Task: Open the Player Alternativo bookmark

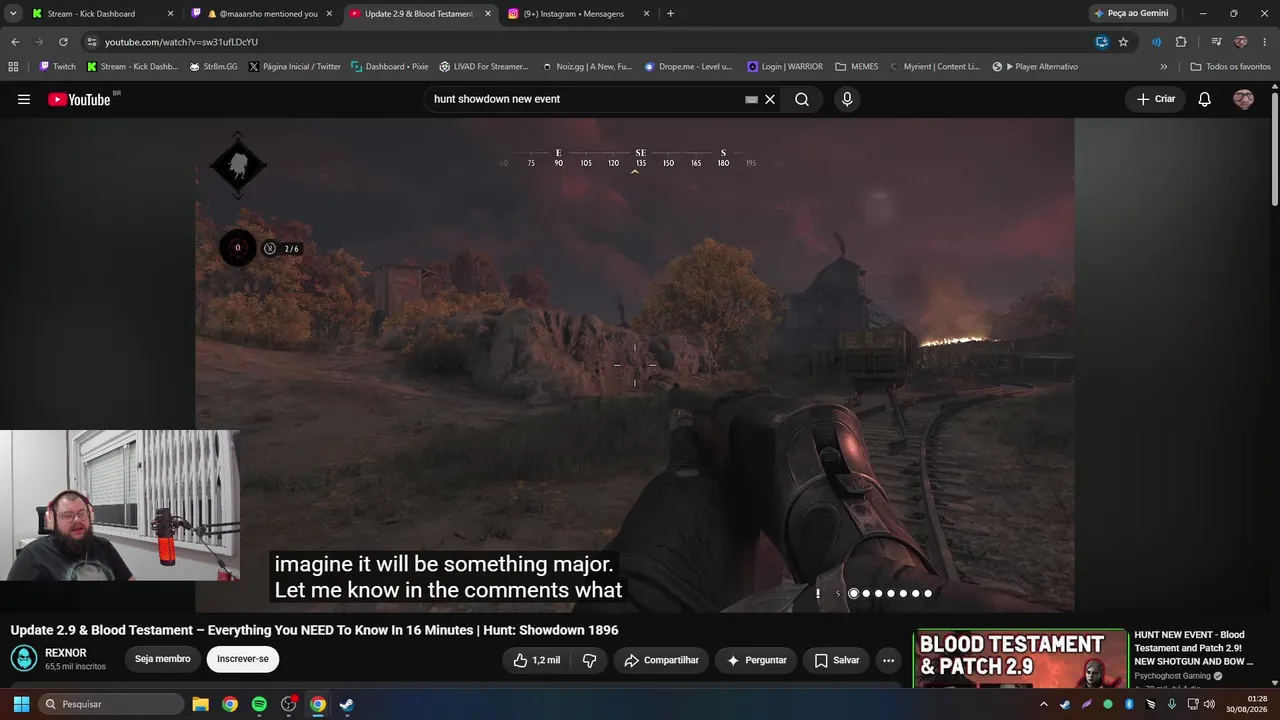Action: click(1035, 67)
